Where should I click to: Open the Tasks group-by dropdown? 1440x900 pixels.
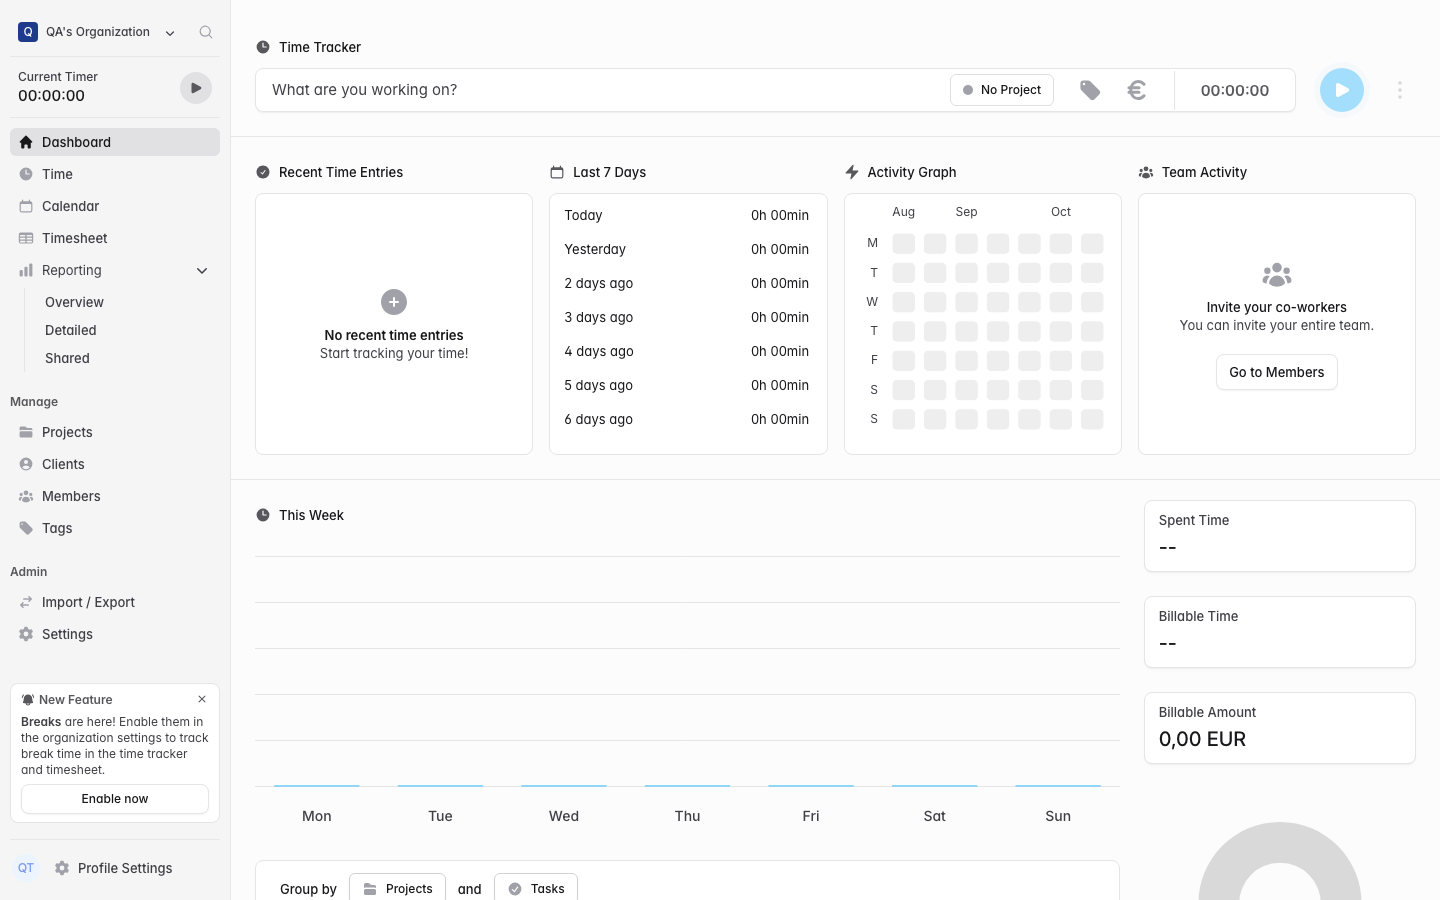pos(536,888)
